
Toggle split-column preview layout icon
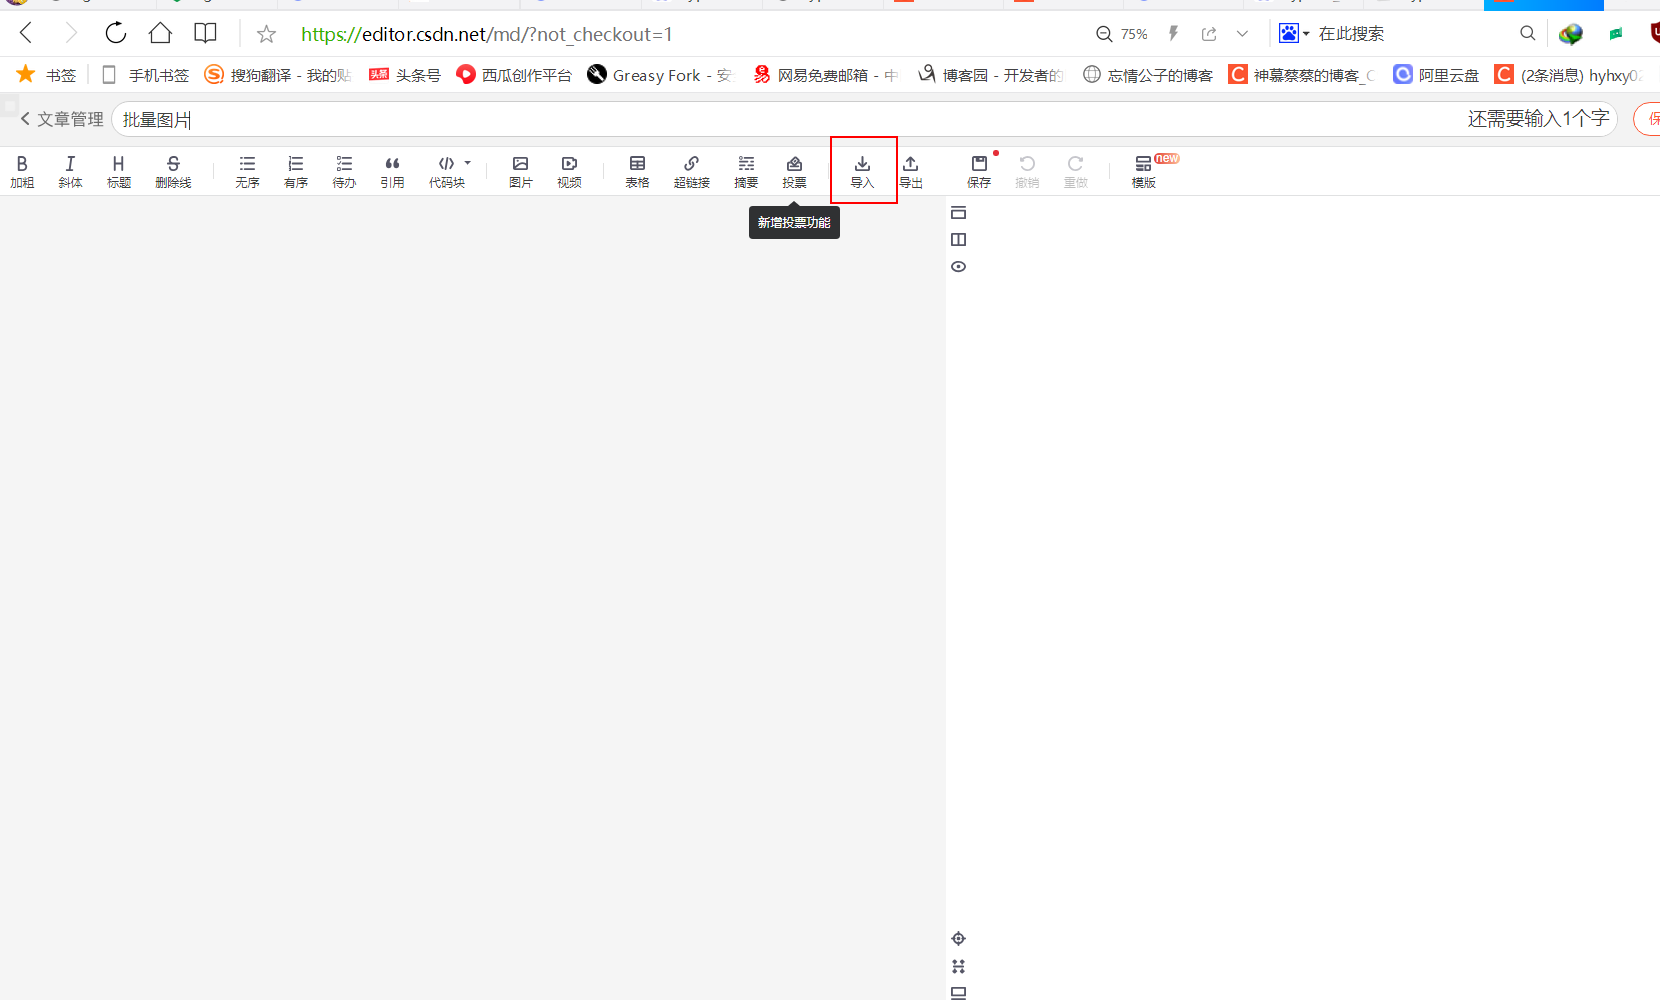(958, 239)
